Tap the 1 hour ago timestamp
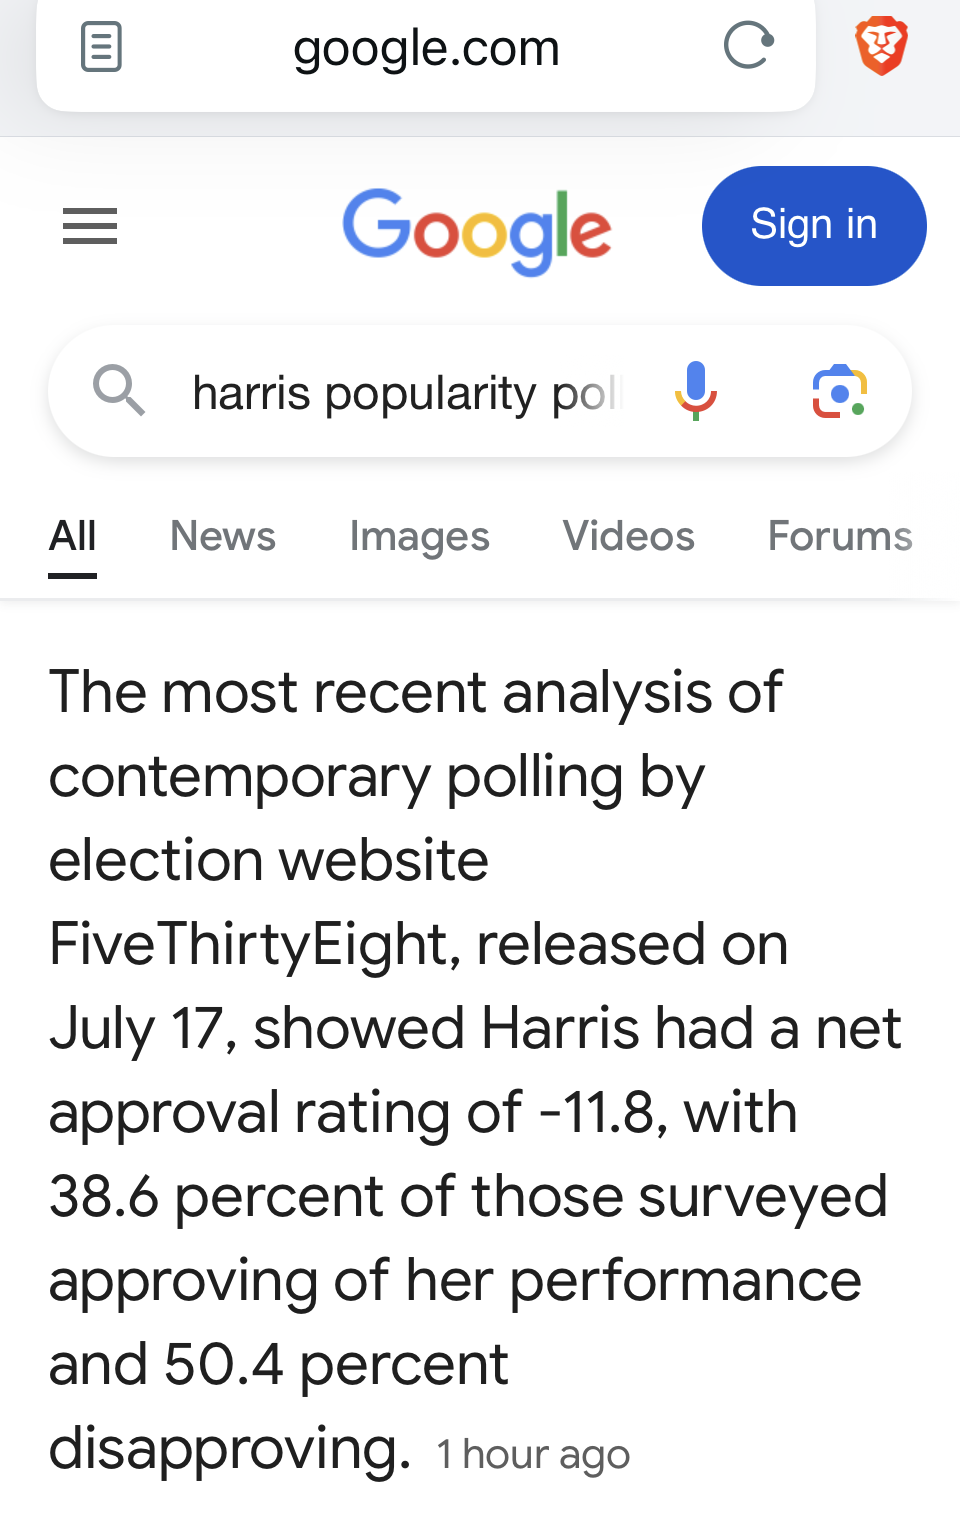 click(x=533, y=1455)
